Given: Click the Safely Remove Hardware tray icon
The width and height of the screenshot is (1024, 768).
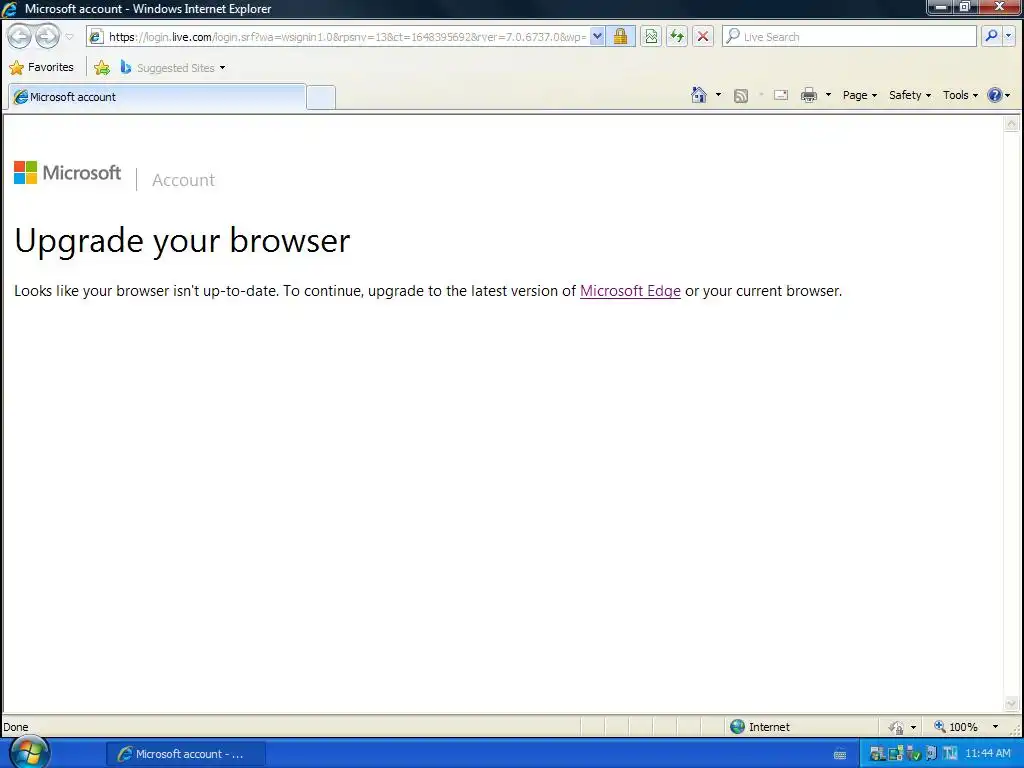Looking at the screenshot, I should (913, 754).
